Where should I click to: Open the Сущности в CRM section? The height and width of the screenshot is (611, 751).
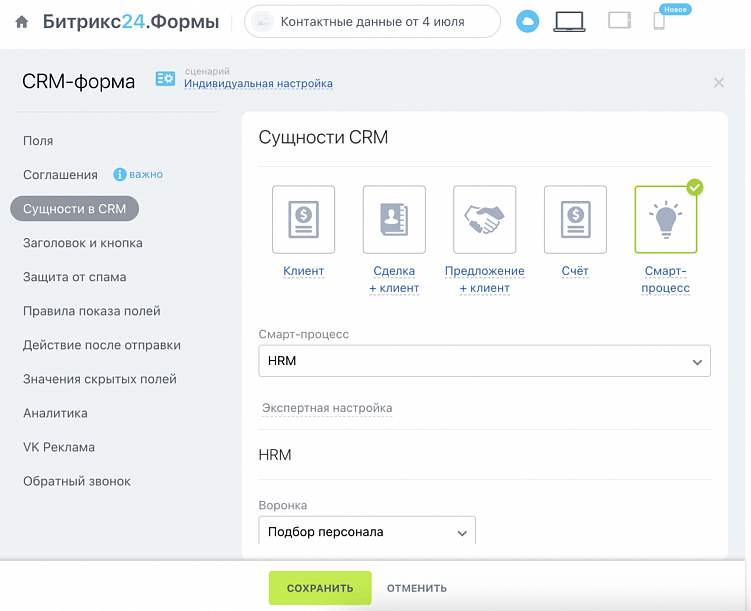(x=75, y=209)
